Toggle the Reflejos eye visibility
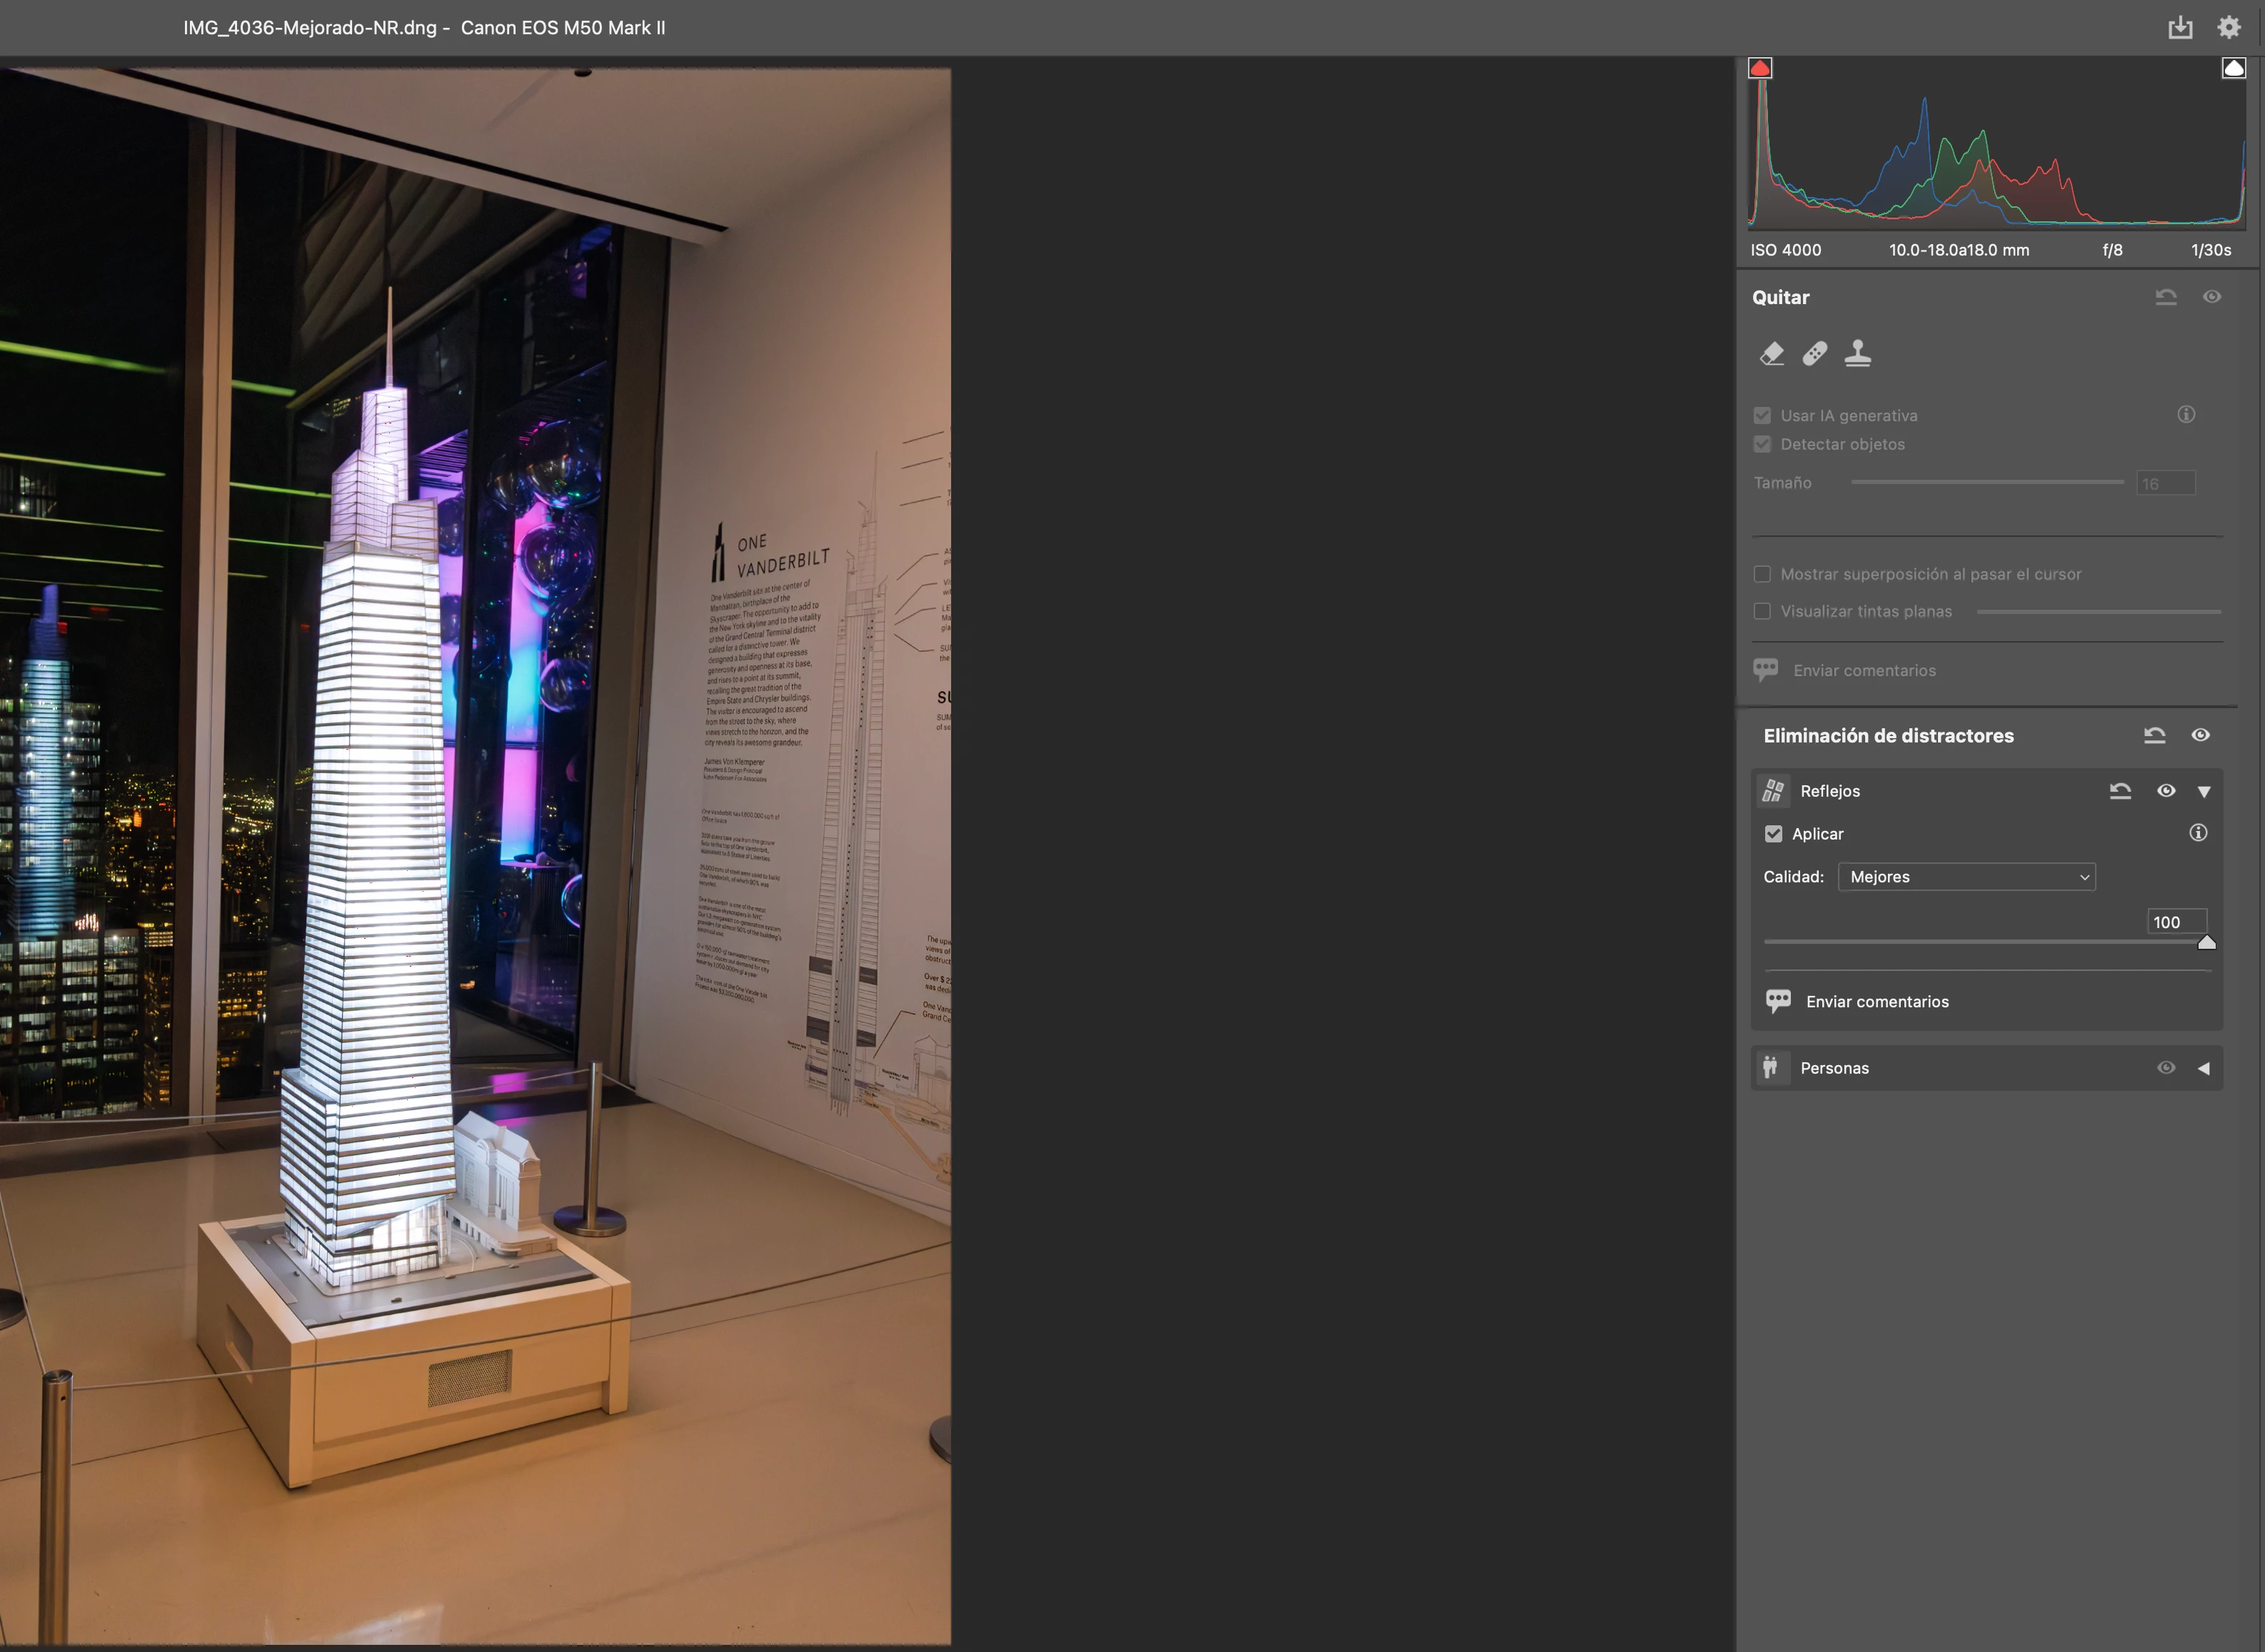This screenshot has width=2265, height=1652. coord(2166,791)
